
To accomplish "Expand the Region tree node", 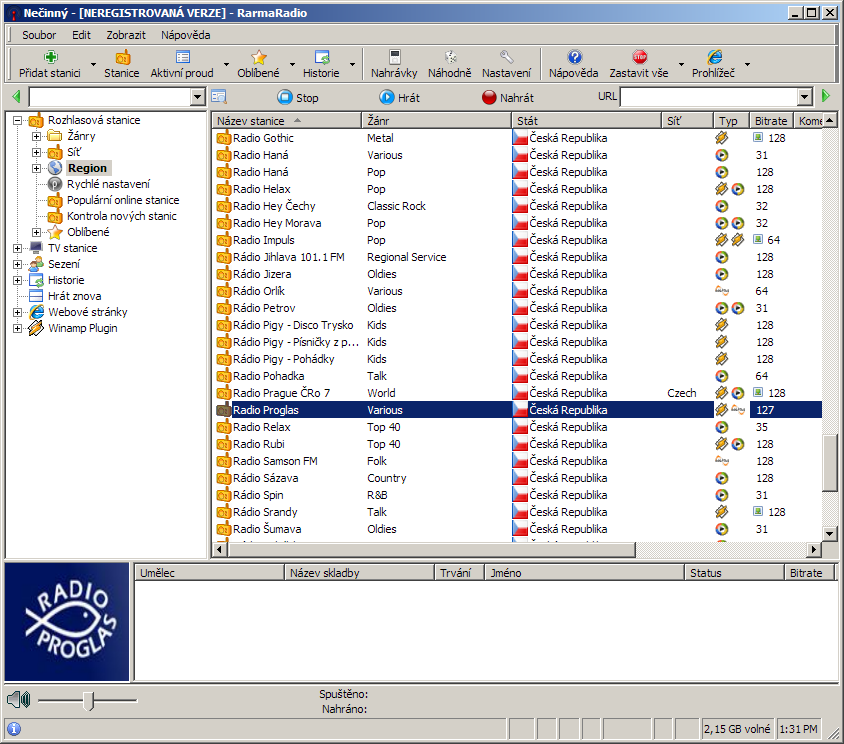I will [x=36, y=168].
